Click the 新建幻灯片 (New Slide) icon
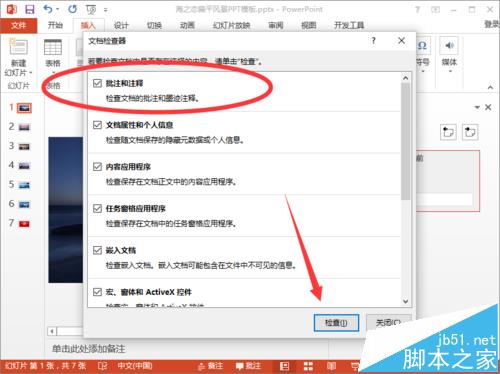The width and height of the screenshot is (500, 374). point(19,47)
